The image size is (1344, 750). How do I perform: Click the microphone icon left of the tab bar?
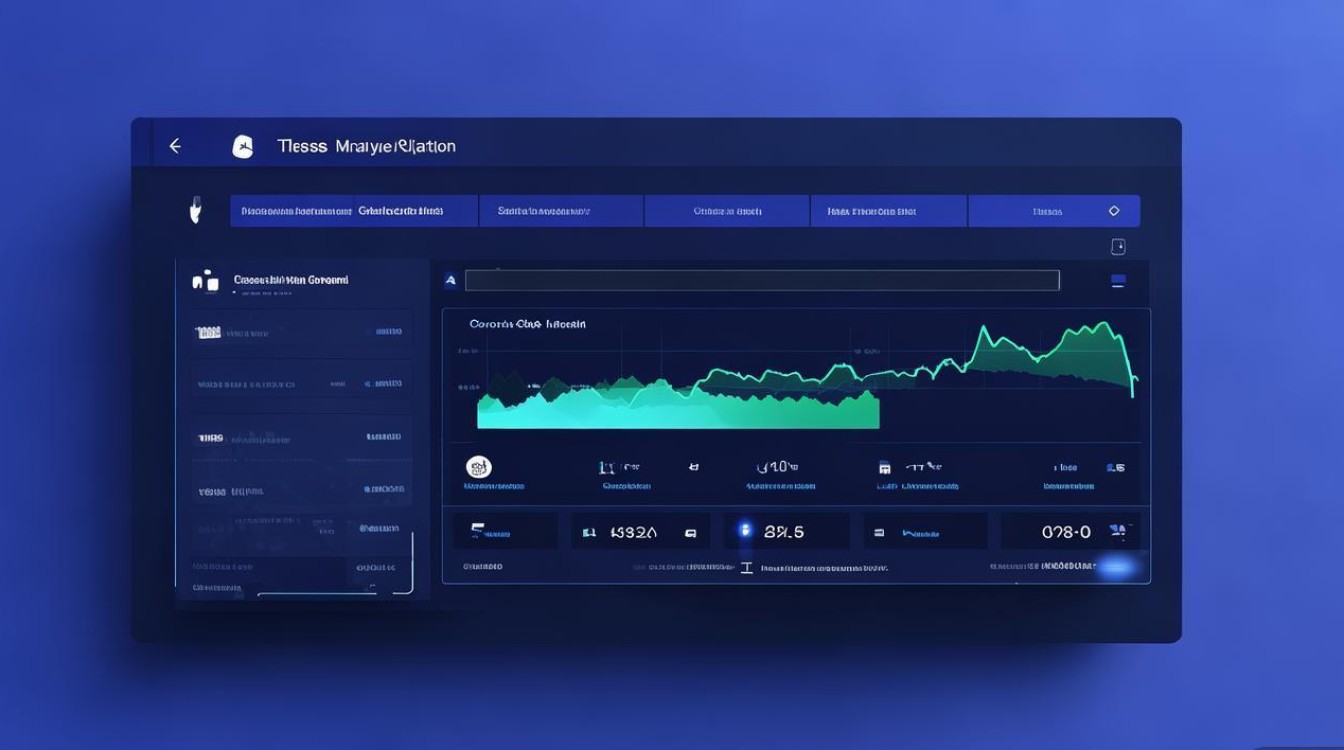pos(196,210)
